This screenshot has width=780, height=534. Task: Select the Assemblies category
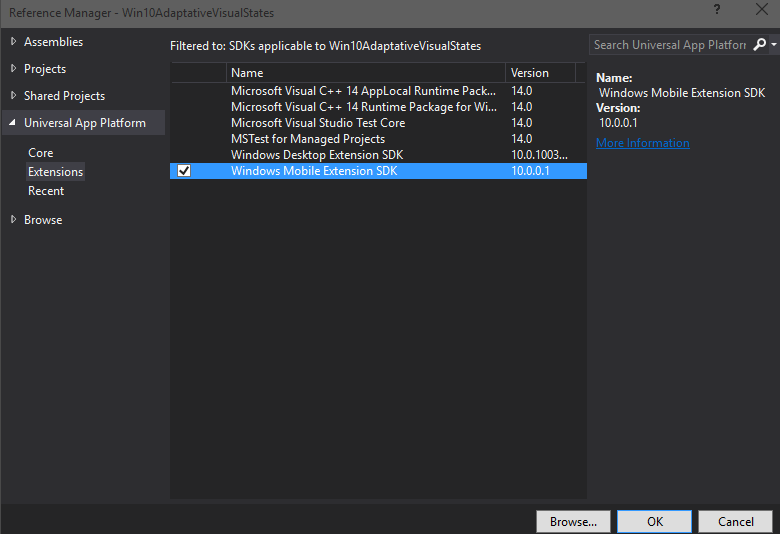point(53,42)
